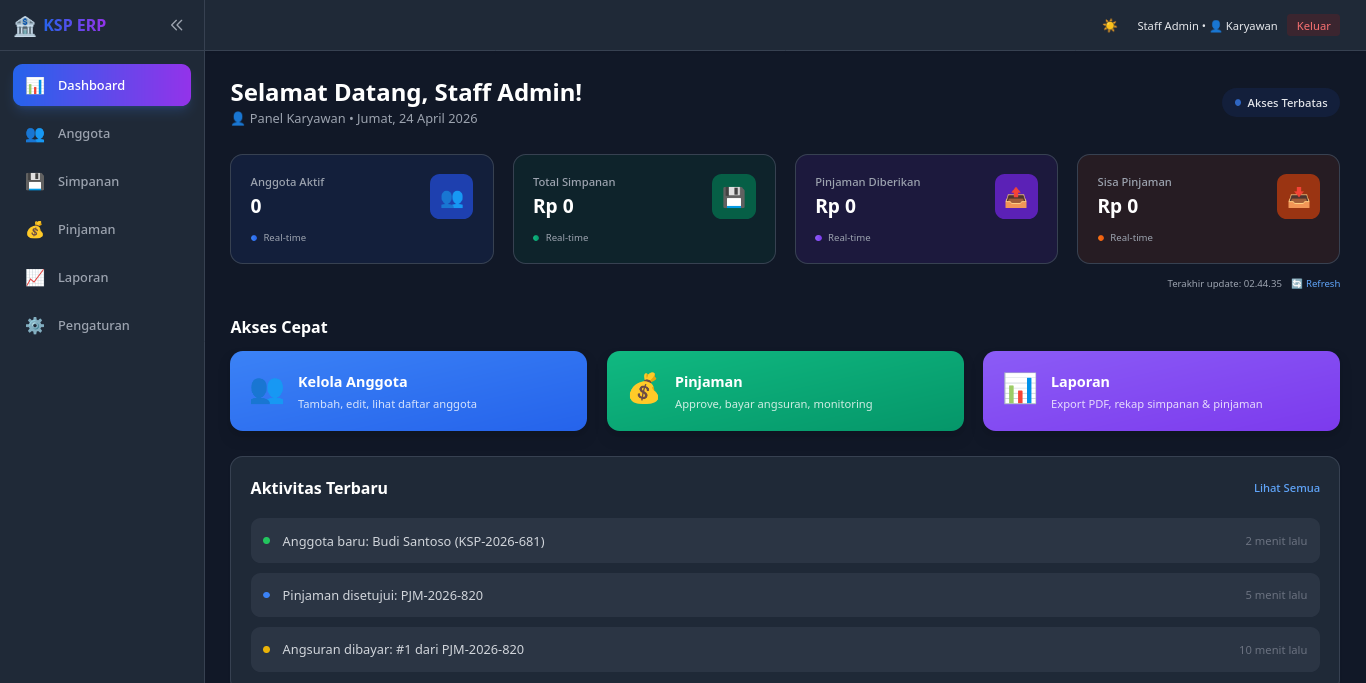Click the Anggota Aktif card people icon
1366x683 pixels.
tap(451, 197)
